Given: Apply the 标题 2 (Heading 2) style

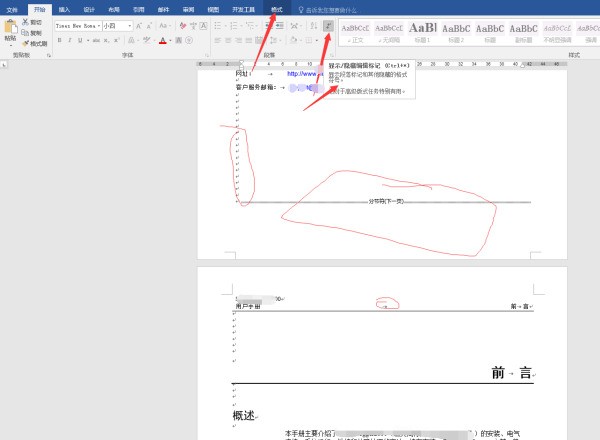Looking at the screenshot, I should pyautogui.click(x=457, y=33).
